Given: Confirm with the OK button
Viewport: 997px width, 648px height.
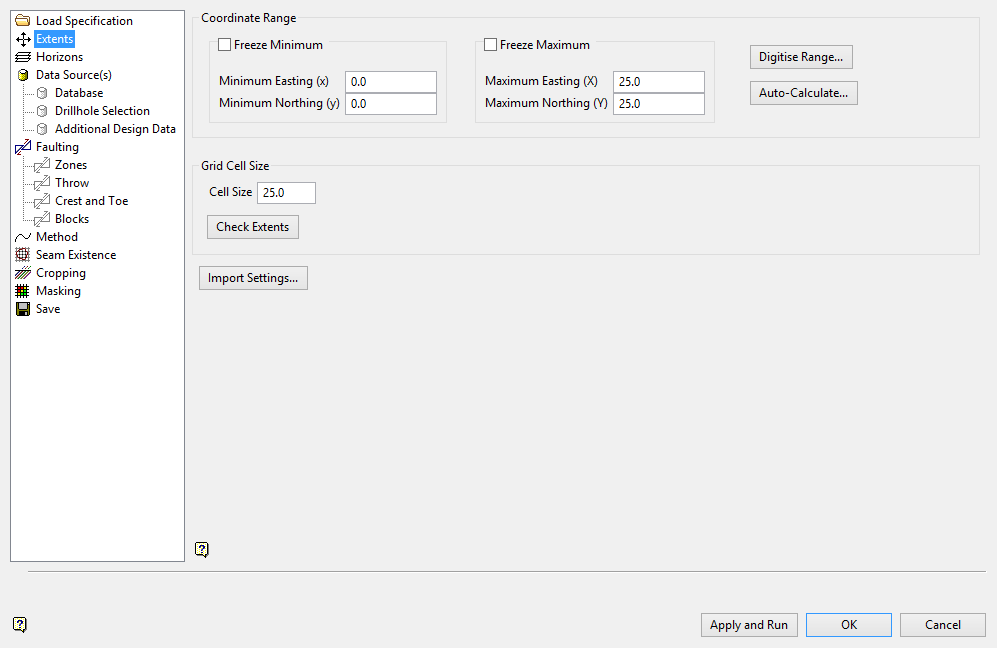Looking at the screenshot, I should [849, 625].
